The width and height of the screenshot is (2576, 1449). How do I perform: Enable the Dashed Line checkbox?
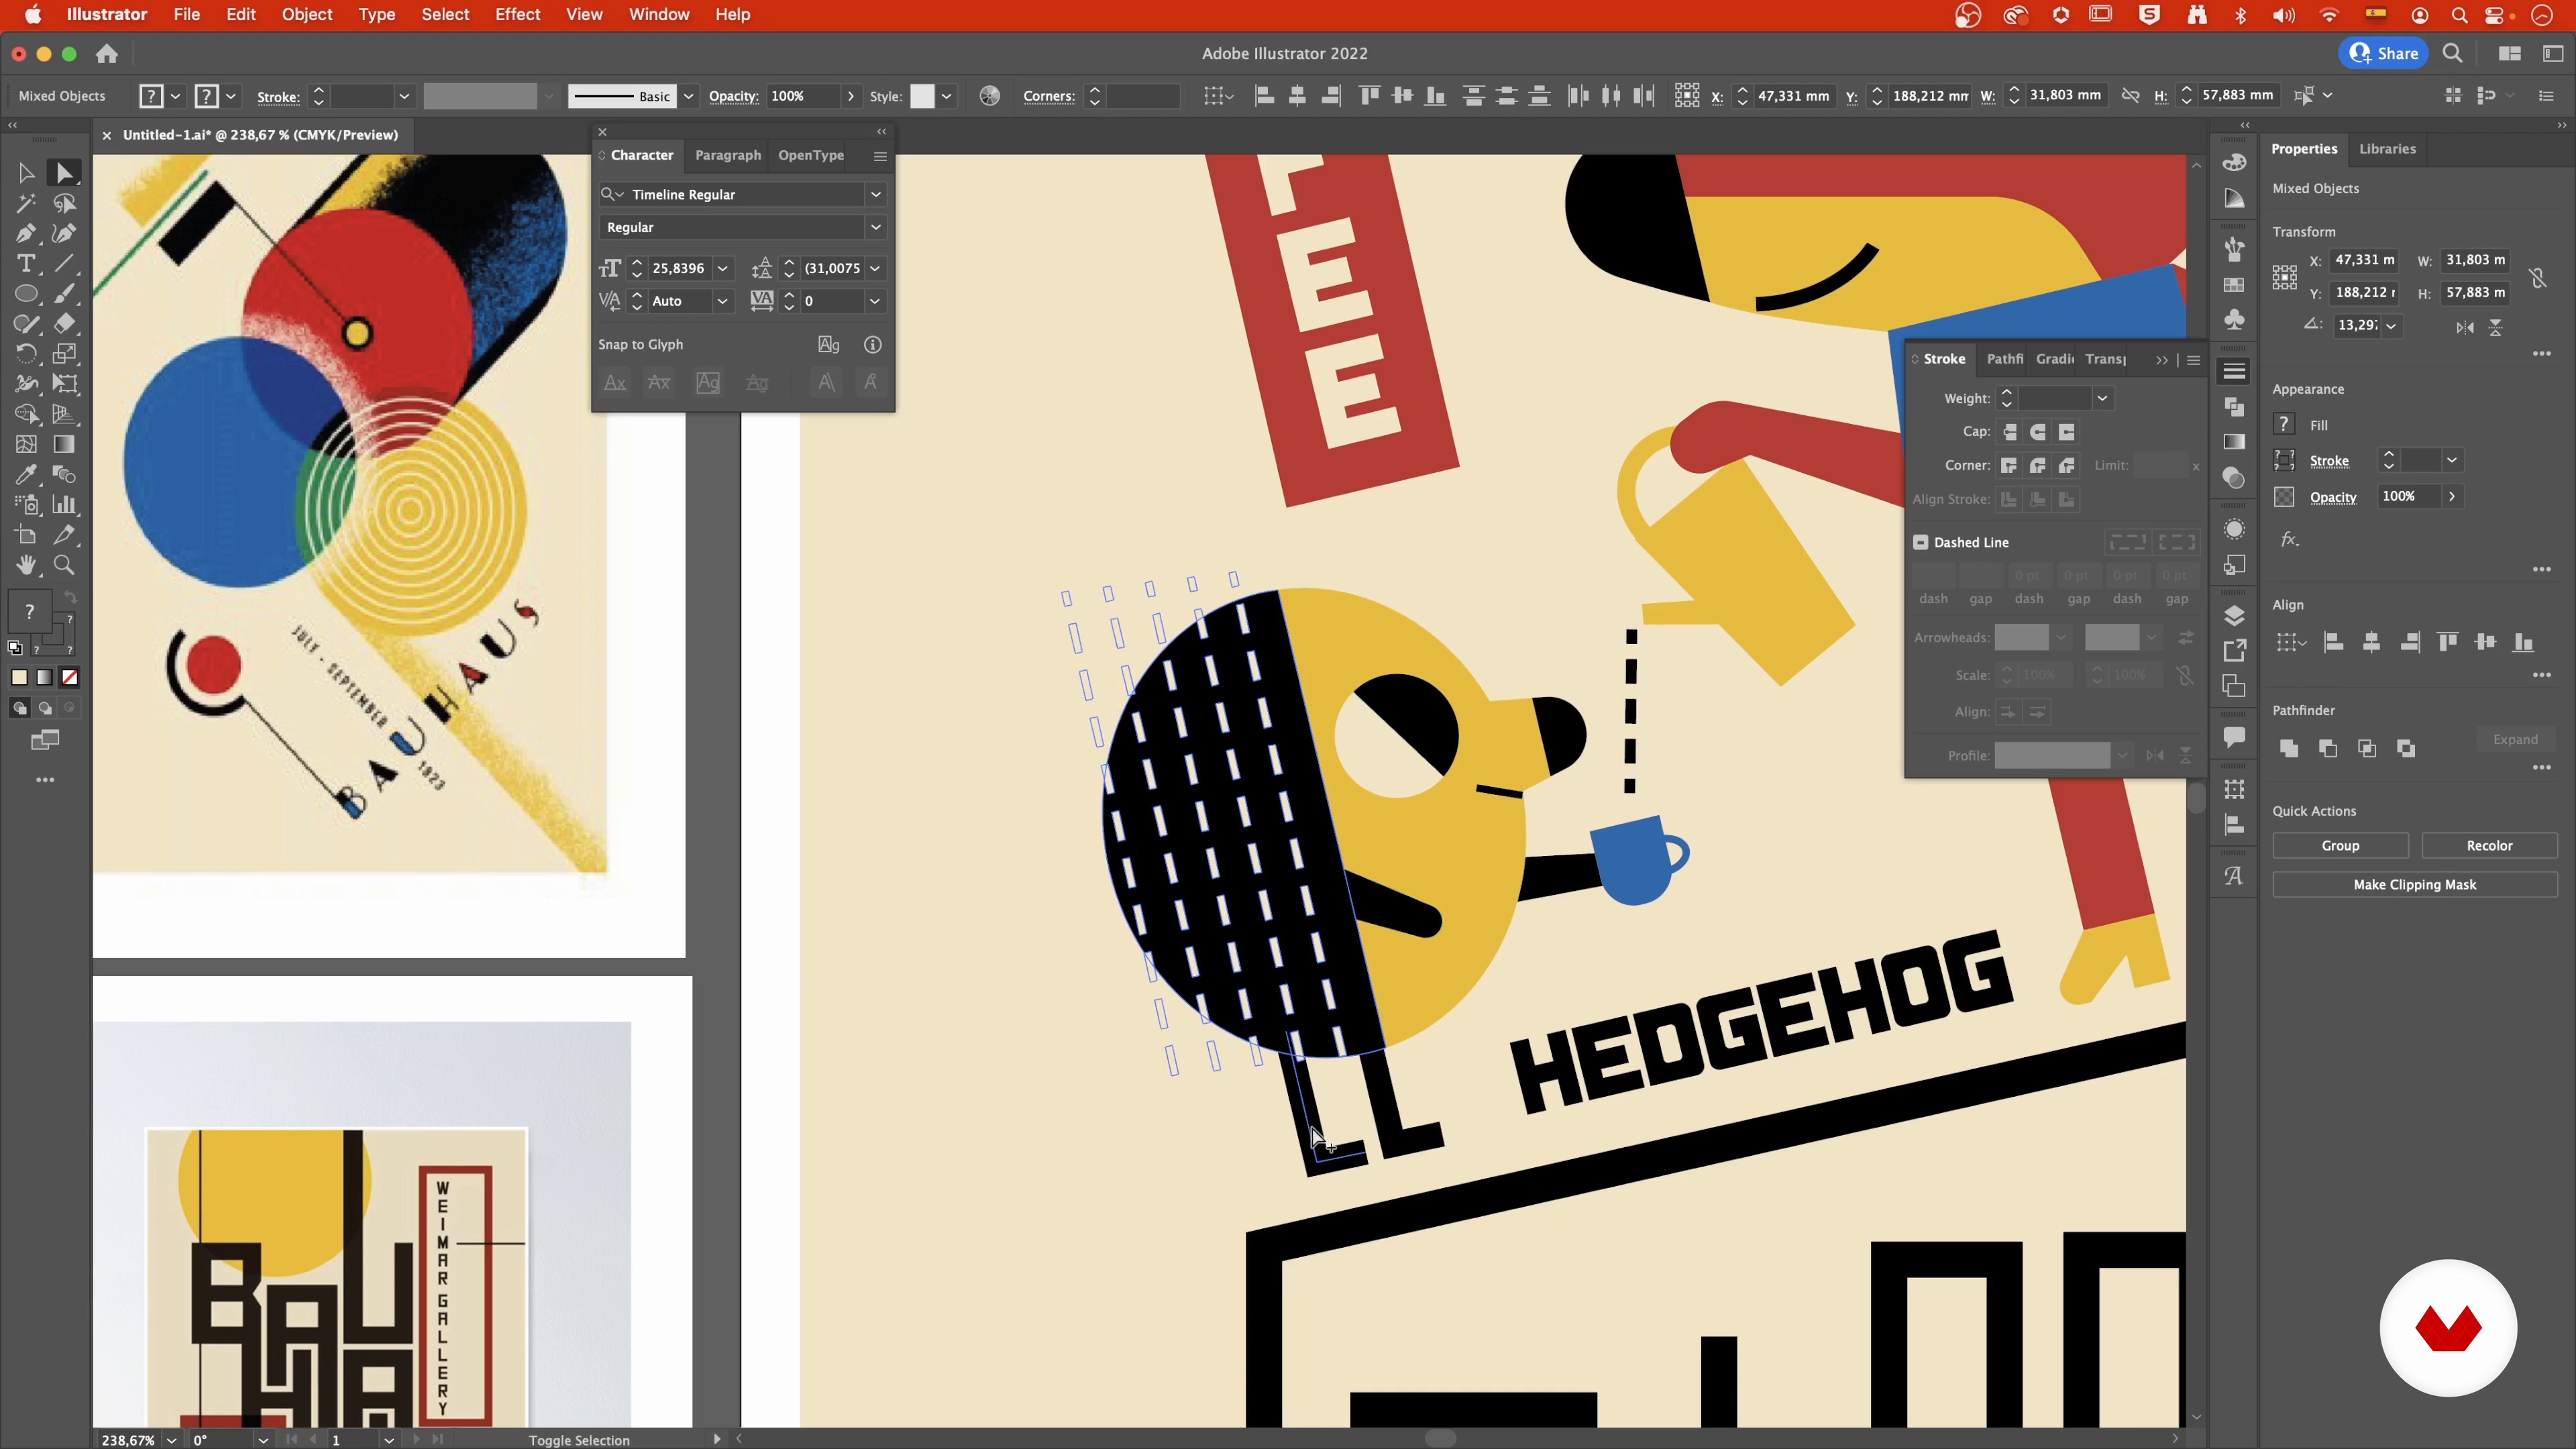[x=1921, y=542]
